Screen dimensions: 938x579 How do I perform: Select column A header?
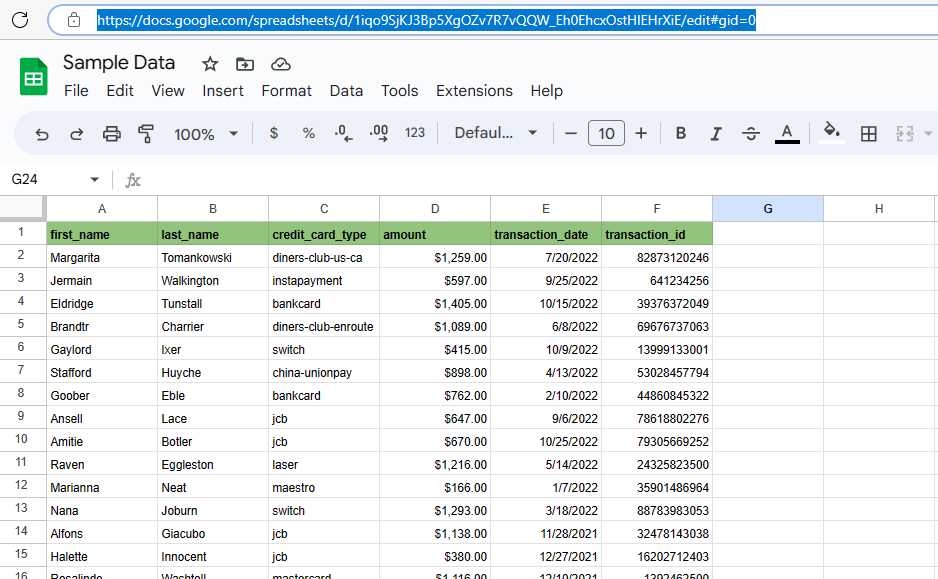click(x=102, y=209)
